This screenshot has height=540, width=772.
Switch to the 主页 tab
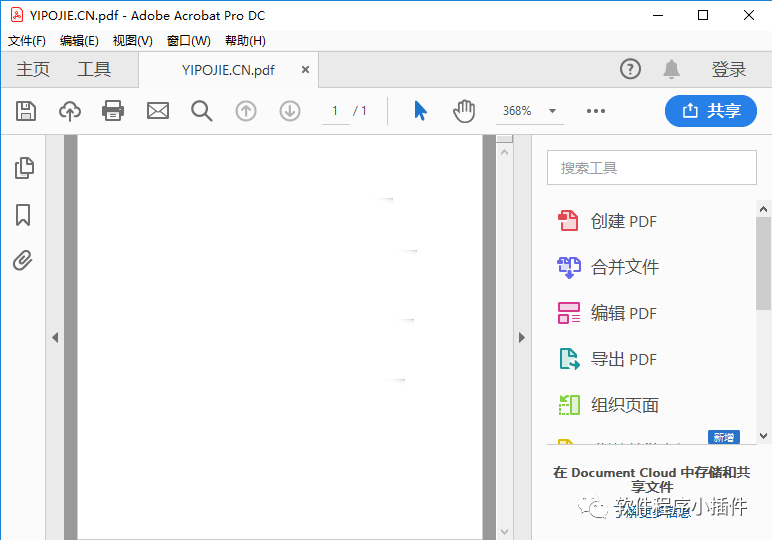(33, 69)
